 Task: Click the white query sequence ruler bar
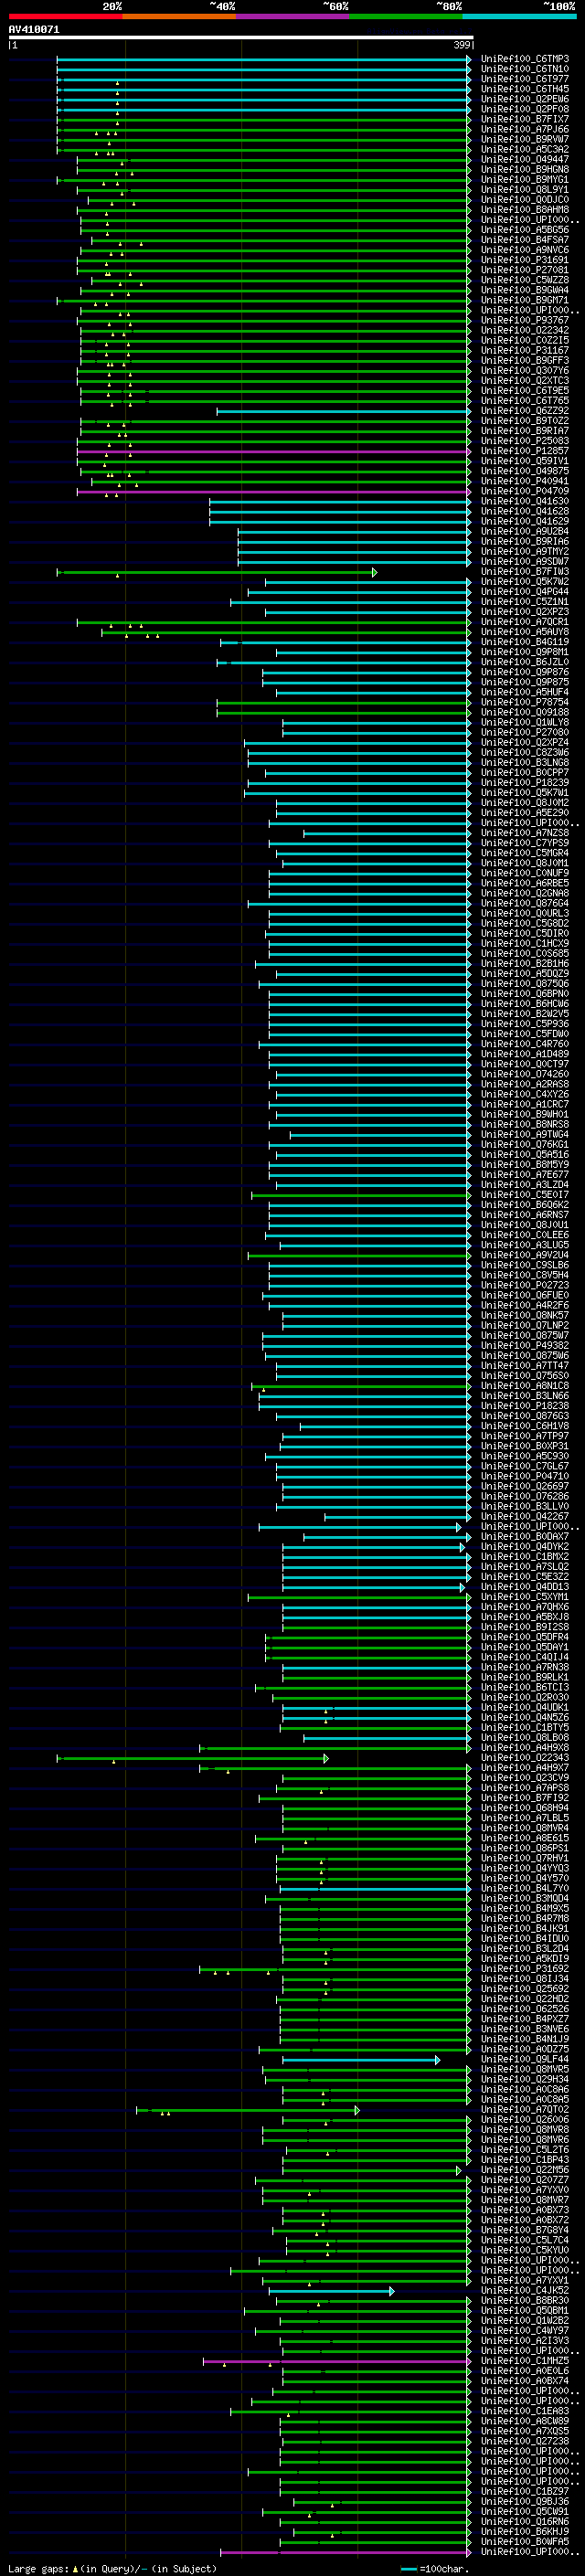point(241,37)
